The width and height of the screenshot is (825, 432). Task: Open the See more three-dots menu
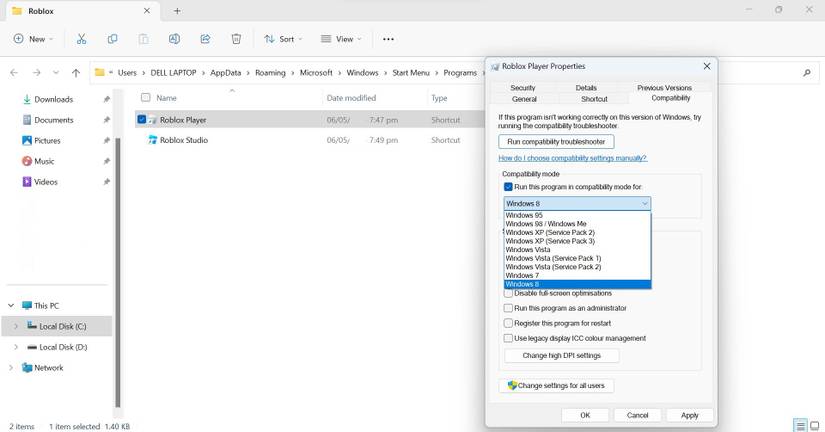pyautogui.click(x=388, y=39)
